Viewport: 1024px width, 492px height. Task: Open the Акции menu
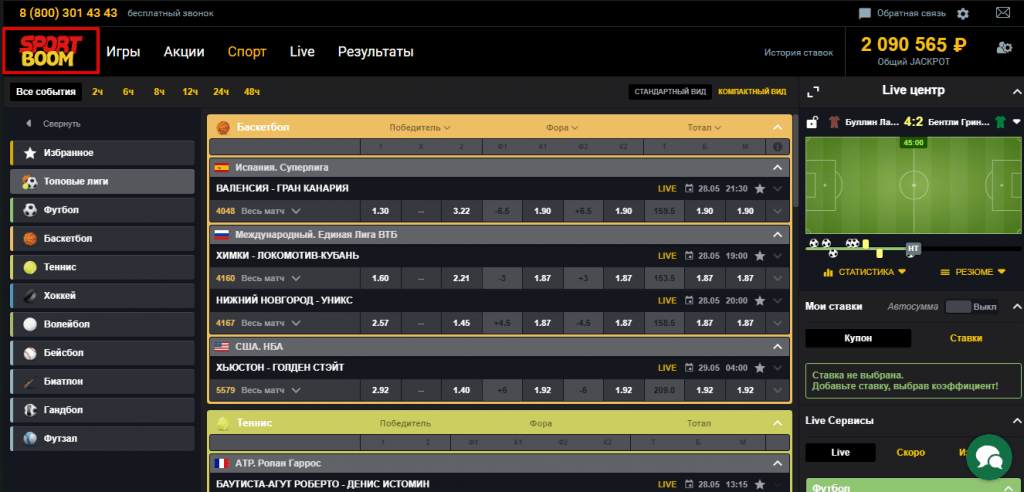[184, 52]
